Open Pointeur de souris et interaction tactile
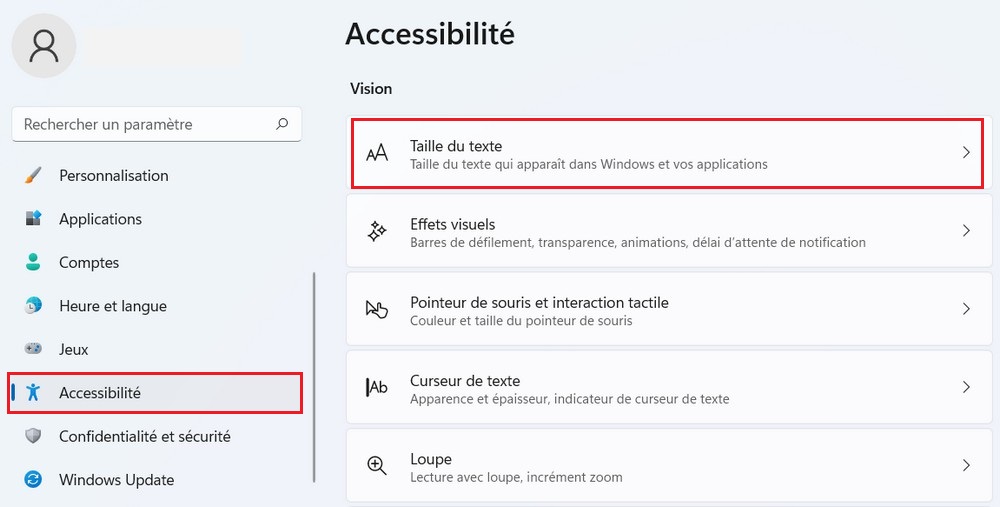Image resolution: width=1000 pixels, height=507 pixels. 539,309
